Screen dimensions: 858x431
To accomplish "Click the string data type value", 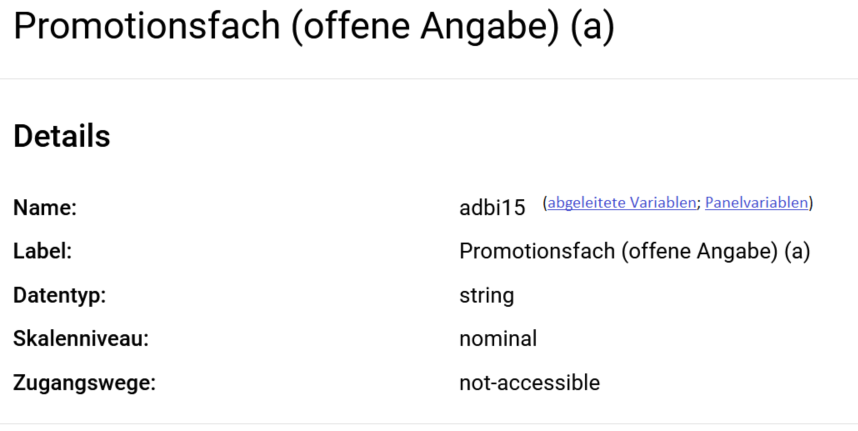I will (486, 295).
